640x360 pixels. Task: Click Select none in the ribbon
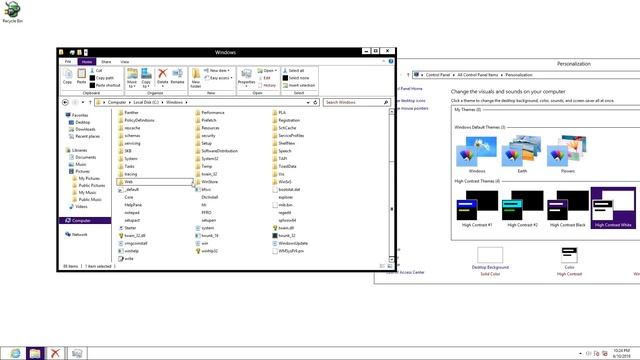tap(296, 78)
